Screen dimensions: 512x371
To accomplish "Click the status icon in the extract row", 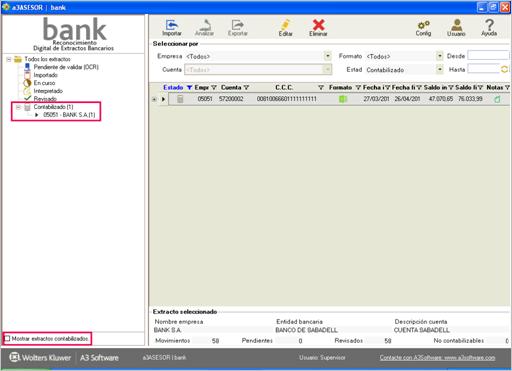I will click(x=180, y=99).
